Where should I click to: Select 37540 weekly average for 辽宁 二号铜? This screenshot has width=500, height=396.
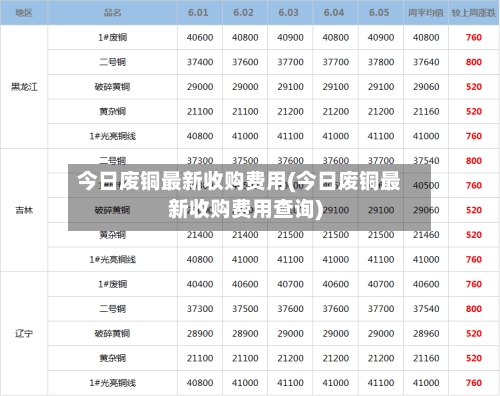click(426, 309)
